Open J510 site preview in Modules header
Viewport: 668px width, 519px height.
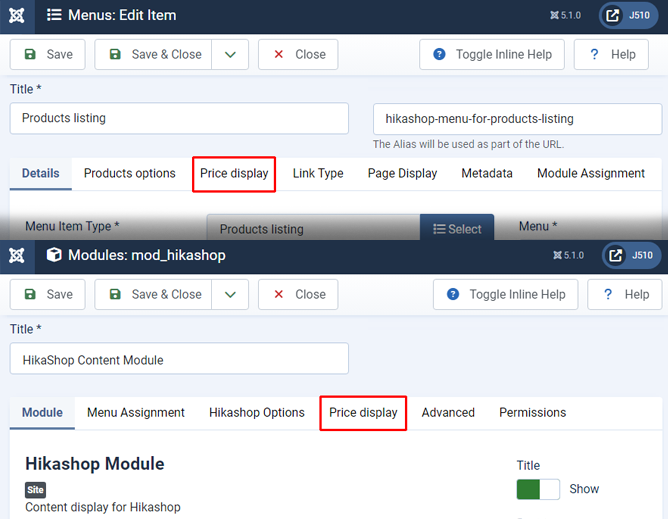[x=631, y=255]
